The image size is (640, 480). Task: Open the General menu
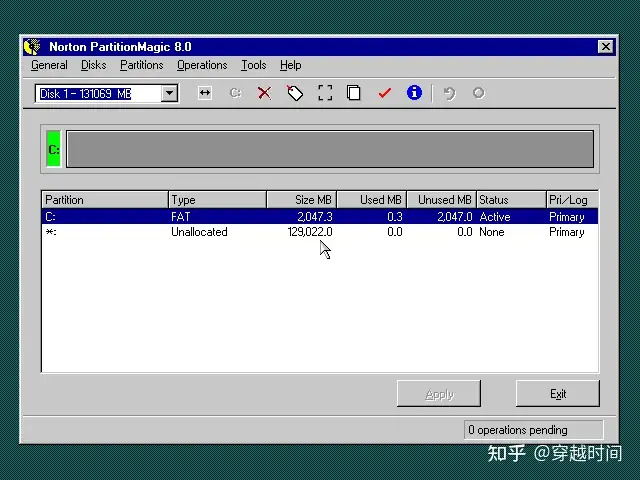[49, 65]
